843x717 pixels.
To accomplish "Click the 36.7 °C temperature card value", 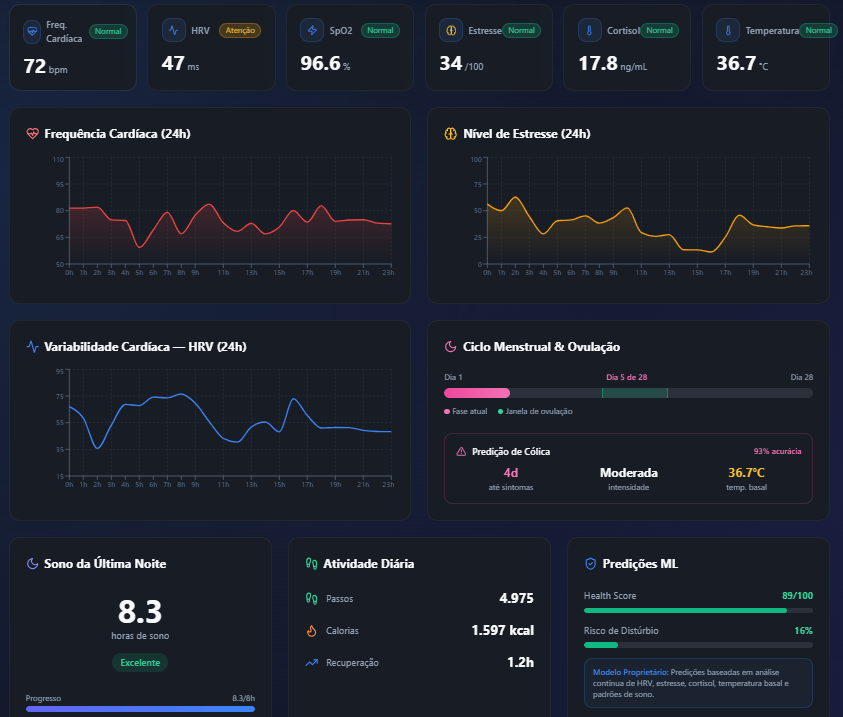I will (x=742, y=63).
